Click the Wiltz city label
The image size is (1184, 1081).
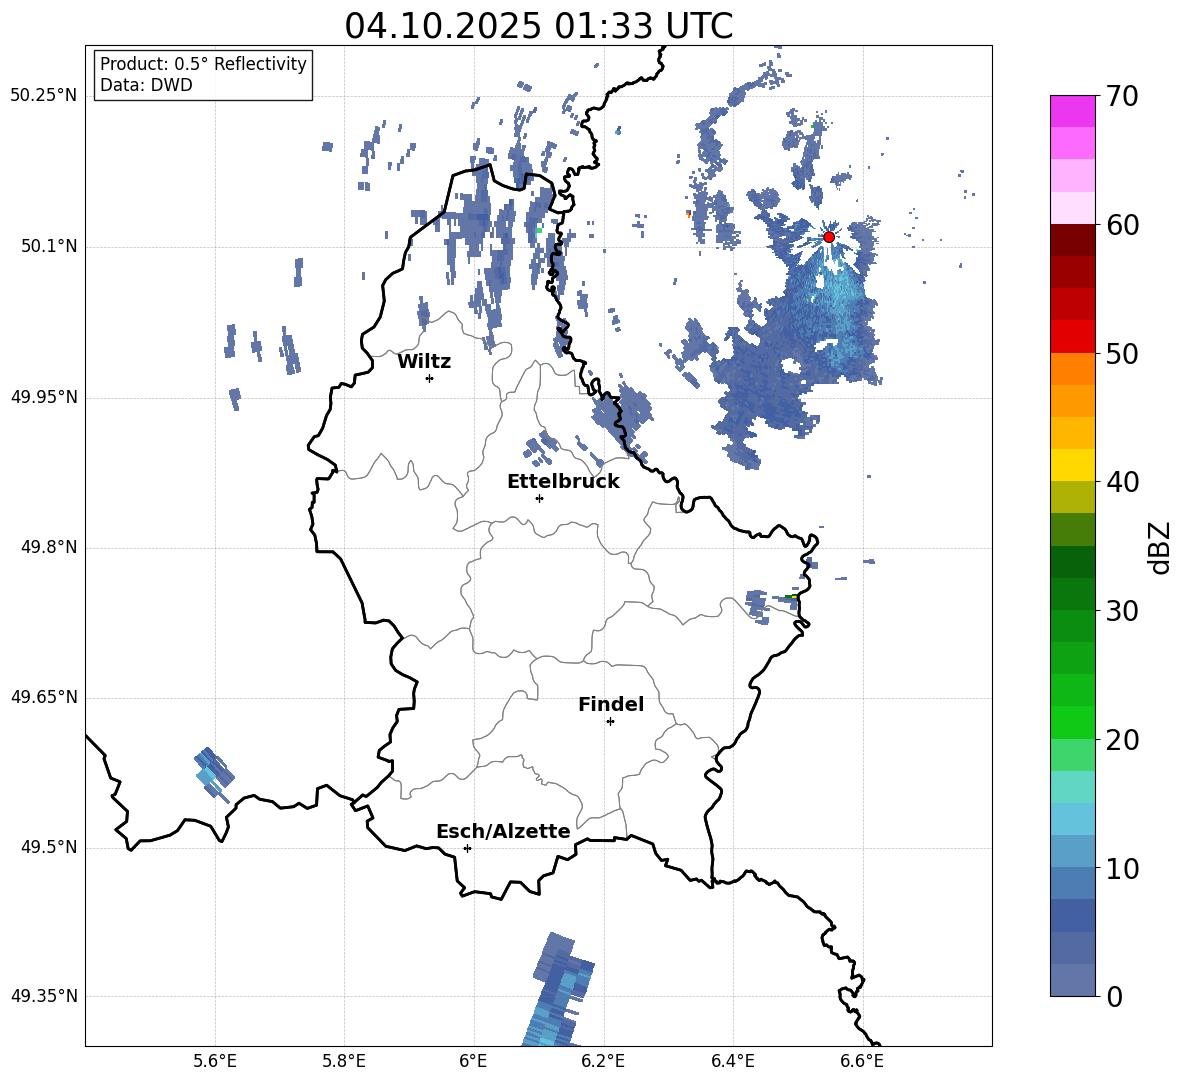click(x=424, y=362)
